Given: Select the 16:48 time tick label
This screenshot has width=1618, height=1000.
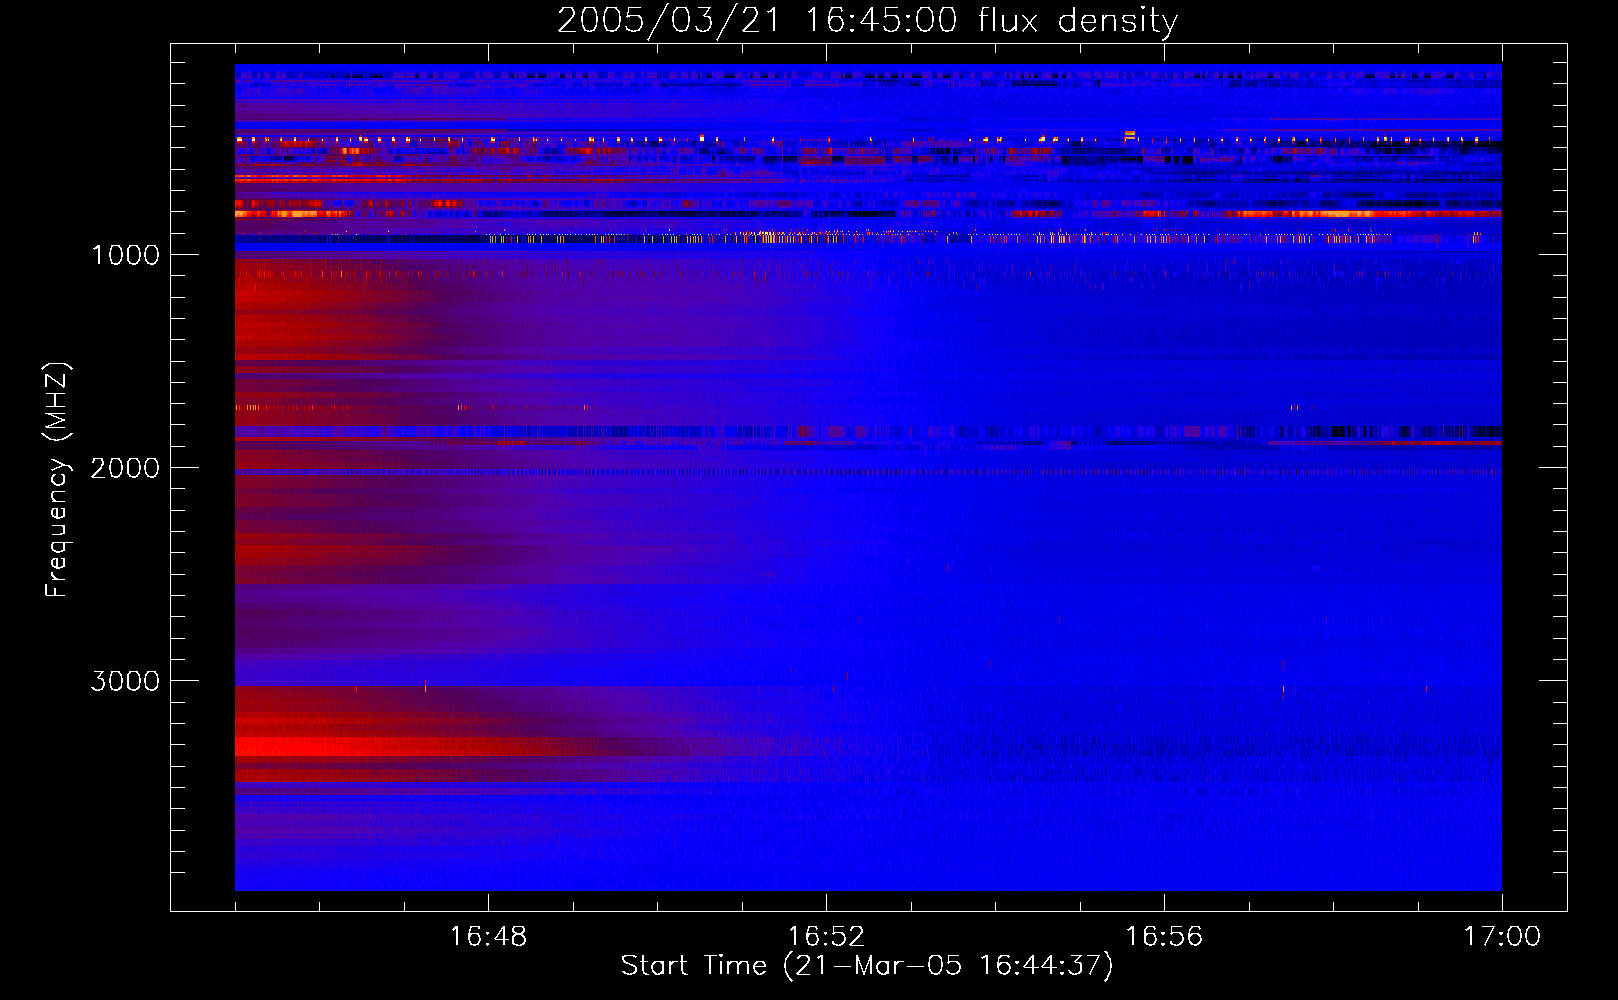Looking at the screenshot, I should tap(488, 937).
